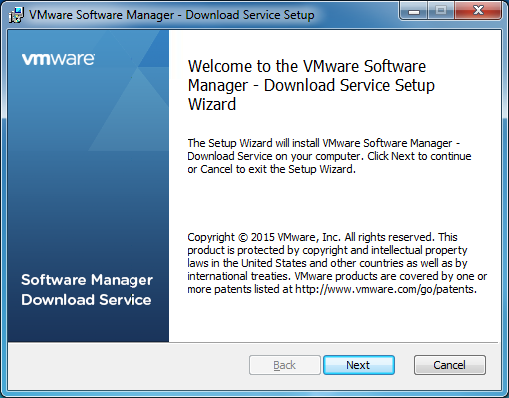Click the http://www.vmware.com/go/patents URL text
This screenshot has width=509, height=398.
coord(385,289)
